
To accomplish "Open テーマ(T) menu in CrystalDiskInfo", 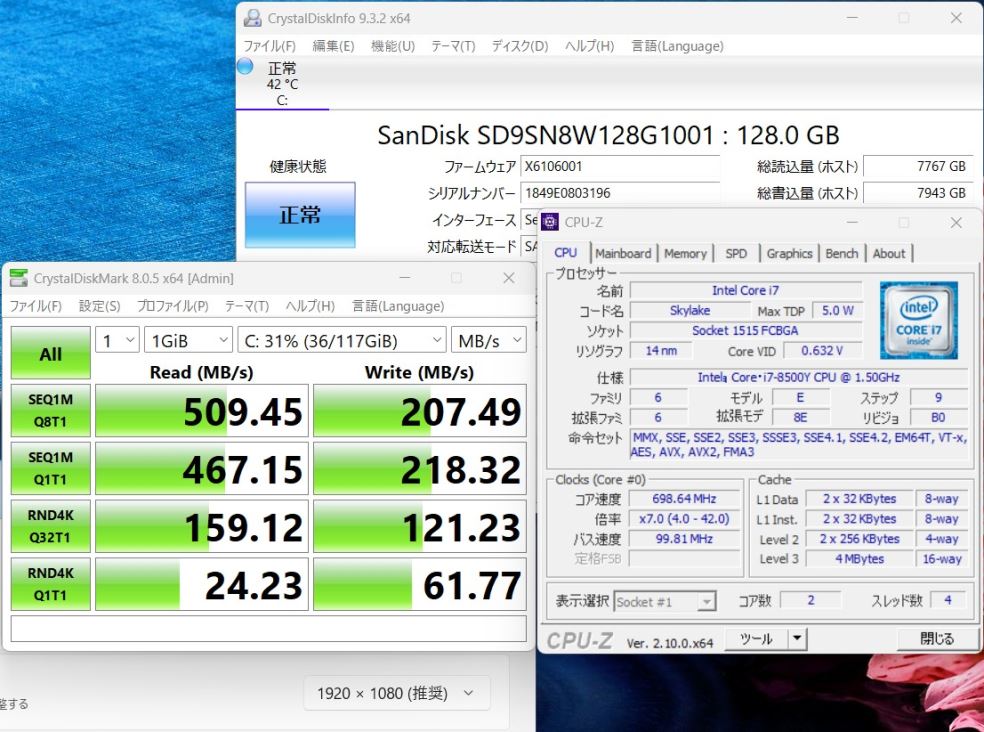I will coord(452,46).
